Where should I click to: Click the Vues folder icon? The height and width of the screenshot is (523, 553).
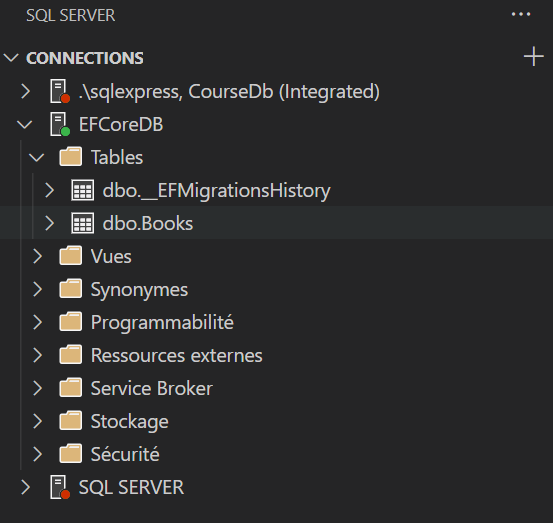pyautogui.click(x=71, y=255)
